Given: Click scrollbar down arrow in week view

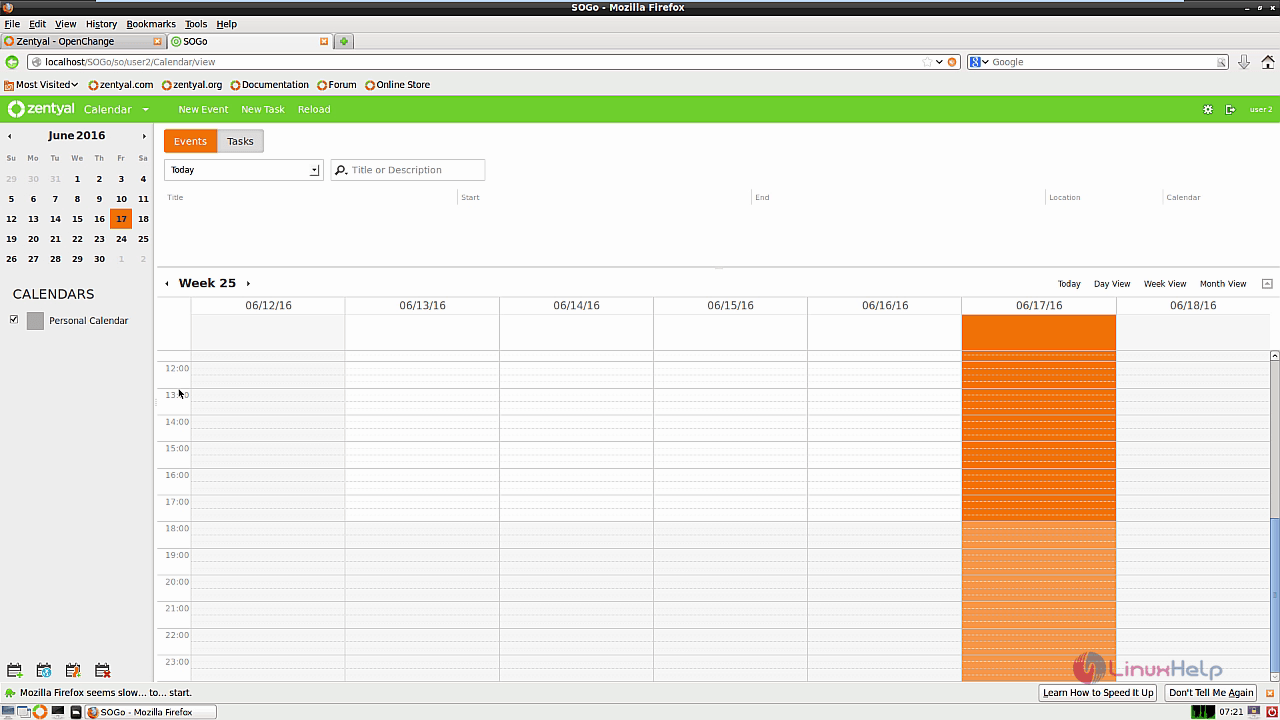Looking at the screenshot, I should pyautogui.click(x=1275, y=677).
